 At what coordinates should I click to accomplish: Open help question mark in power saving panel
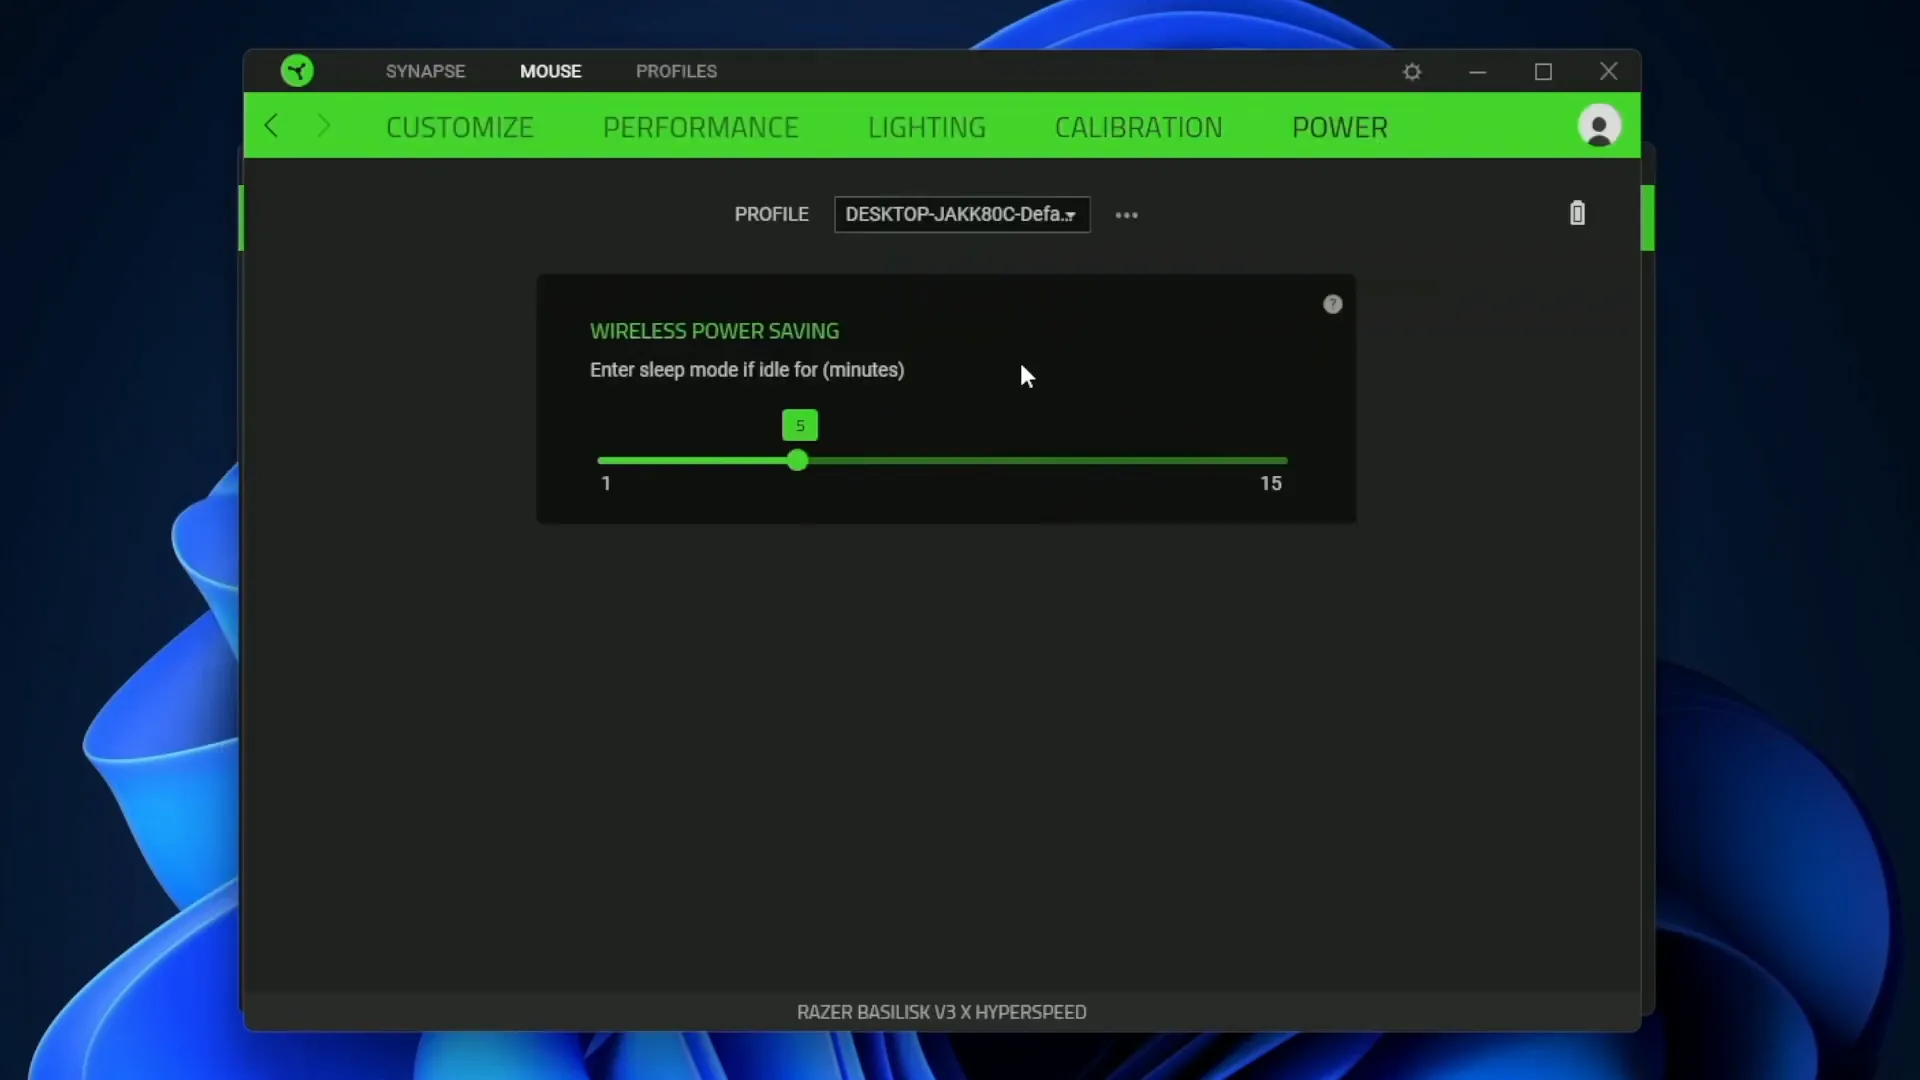tap(1332, 304)
